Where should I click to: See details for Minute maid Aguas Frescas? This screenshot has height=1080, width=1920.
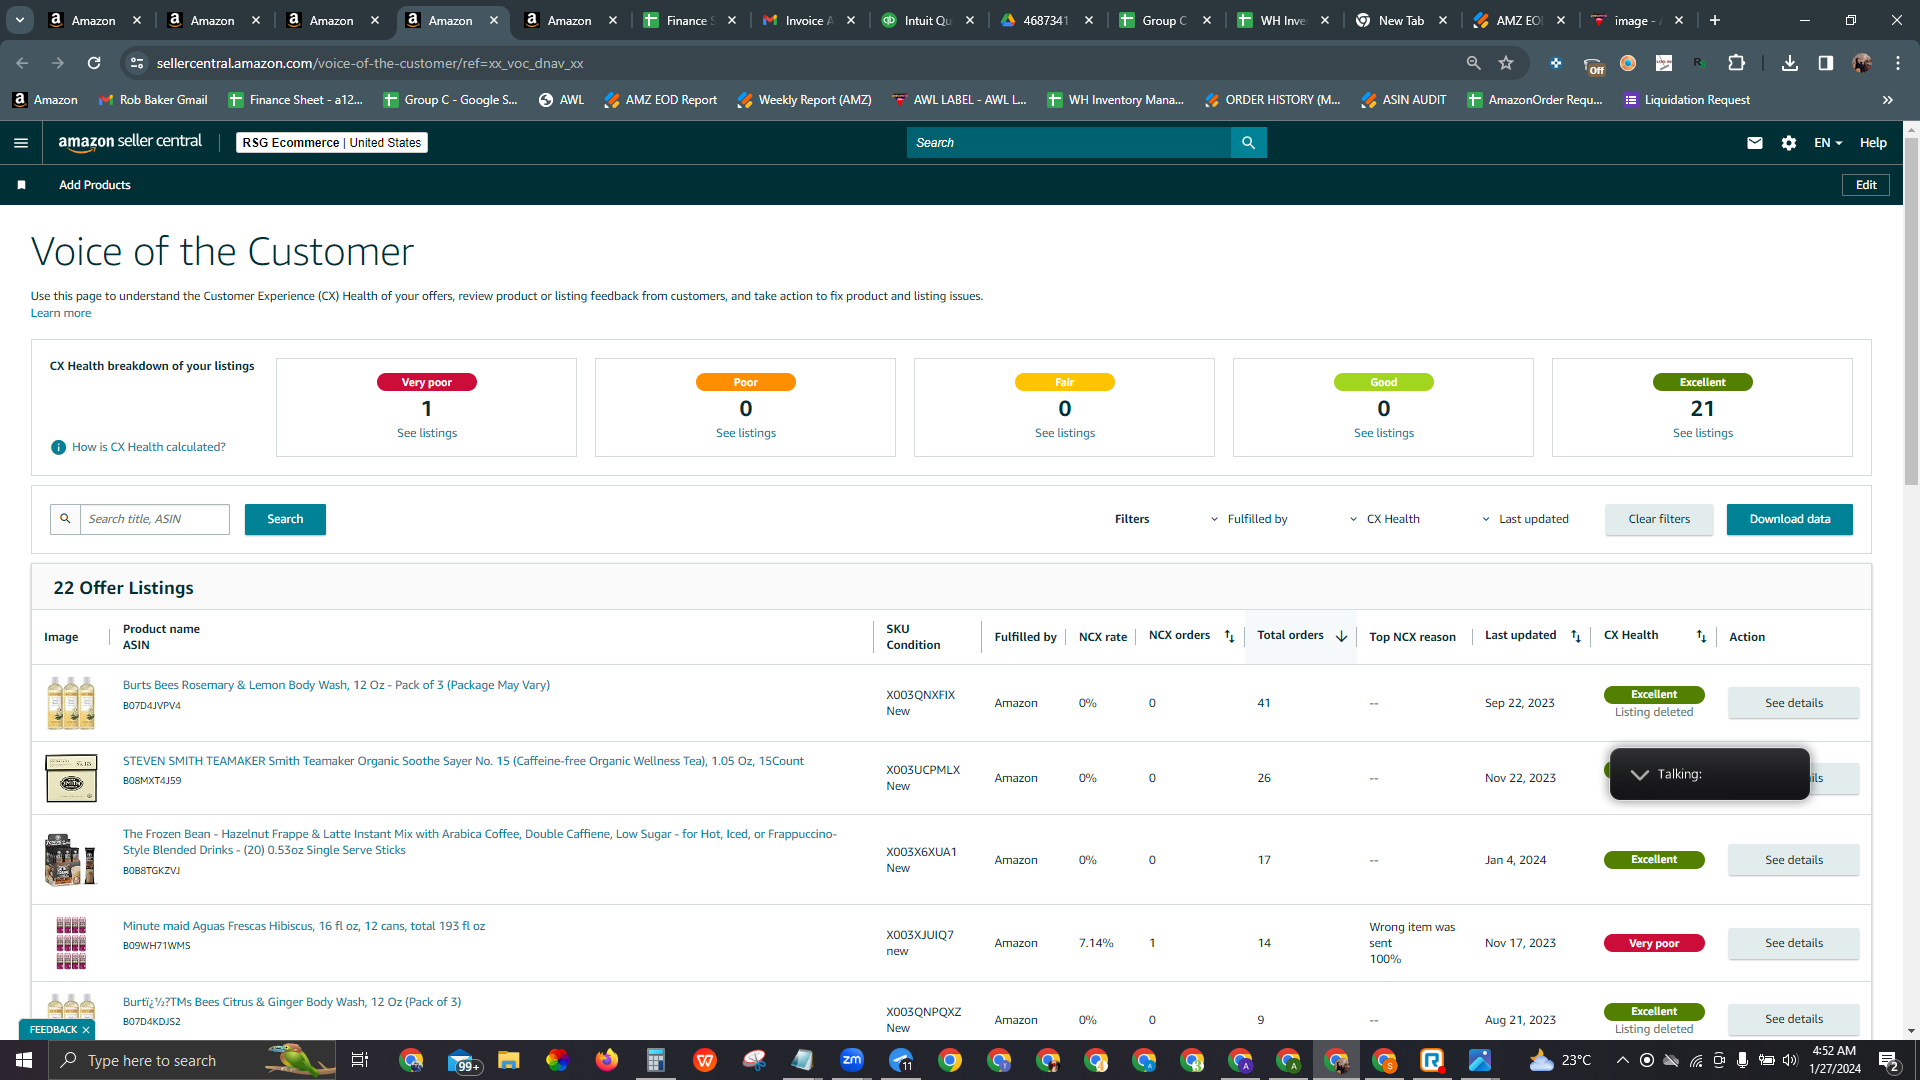coord(1794,943)
